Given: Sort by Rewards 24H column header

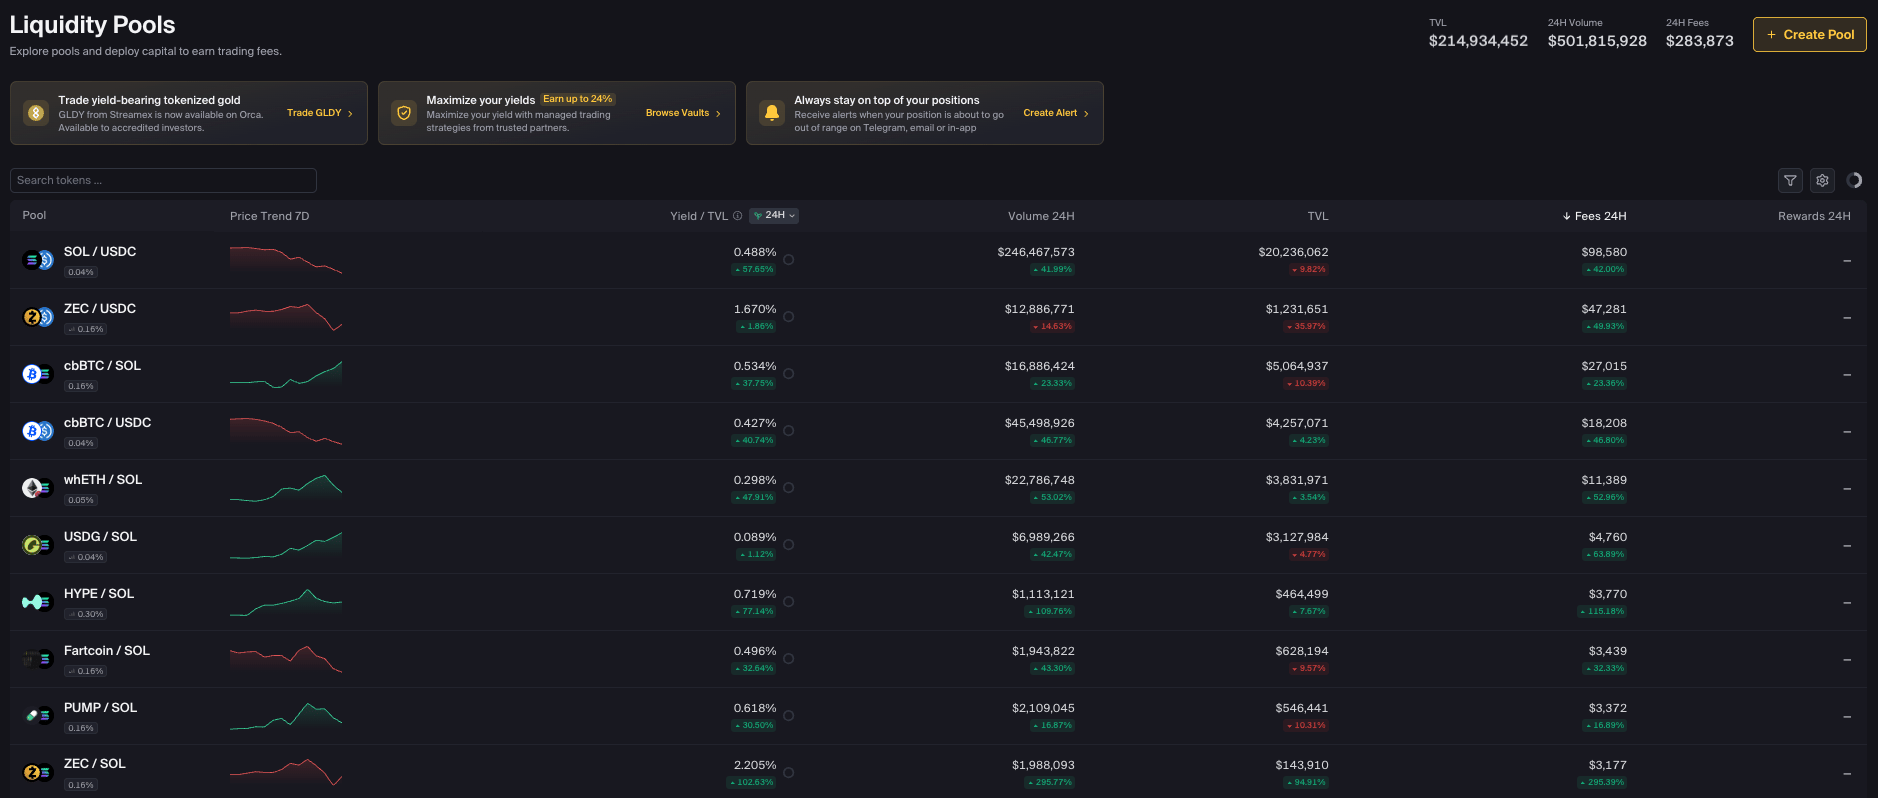Looking at the screenshot, I should tap(1814, 216).
